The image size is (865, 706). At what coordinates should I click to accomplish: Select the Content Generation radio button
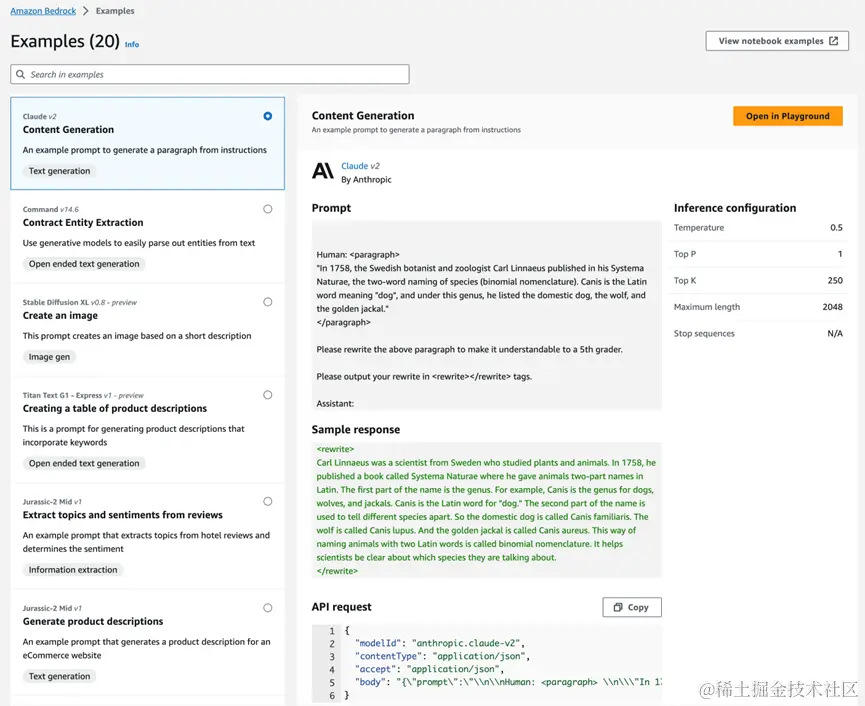[268, 116]
